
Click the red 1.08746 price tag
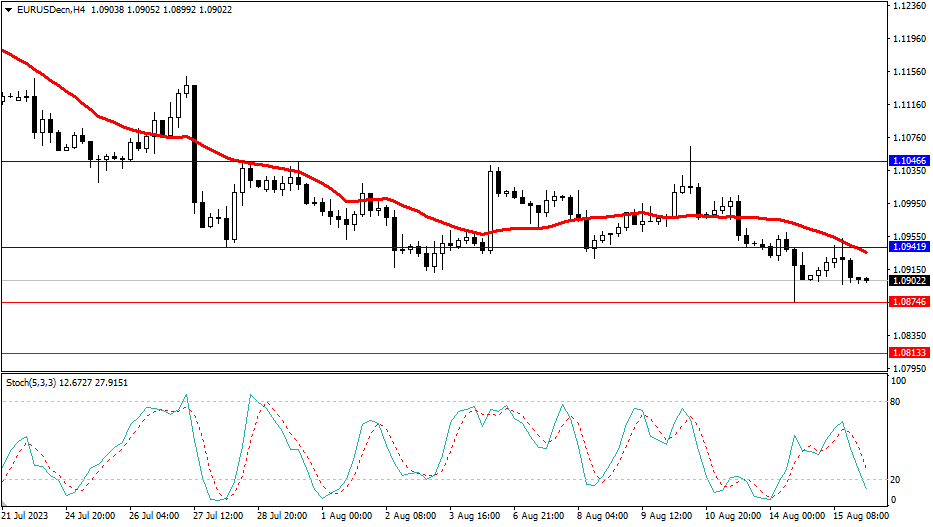coord(908,302)
